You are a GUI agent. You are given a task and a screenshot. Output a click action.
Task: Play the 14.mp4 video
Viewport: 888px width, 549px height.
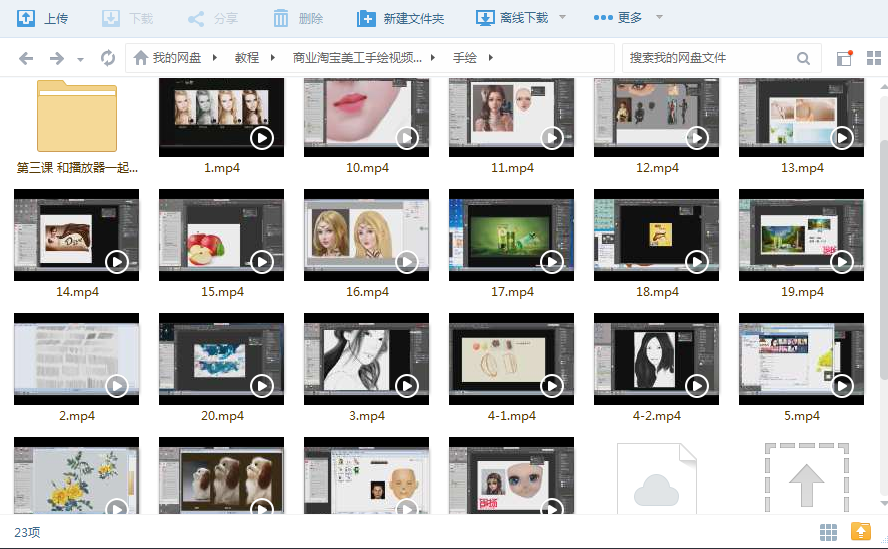coord(117,262)
